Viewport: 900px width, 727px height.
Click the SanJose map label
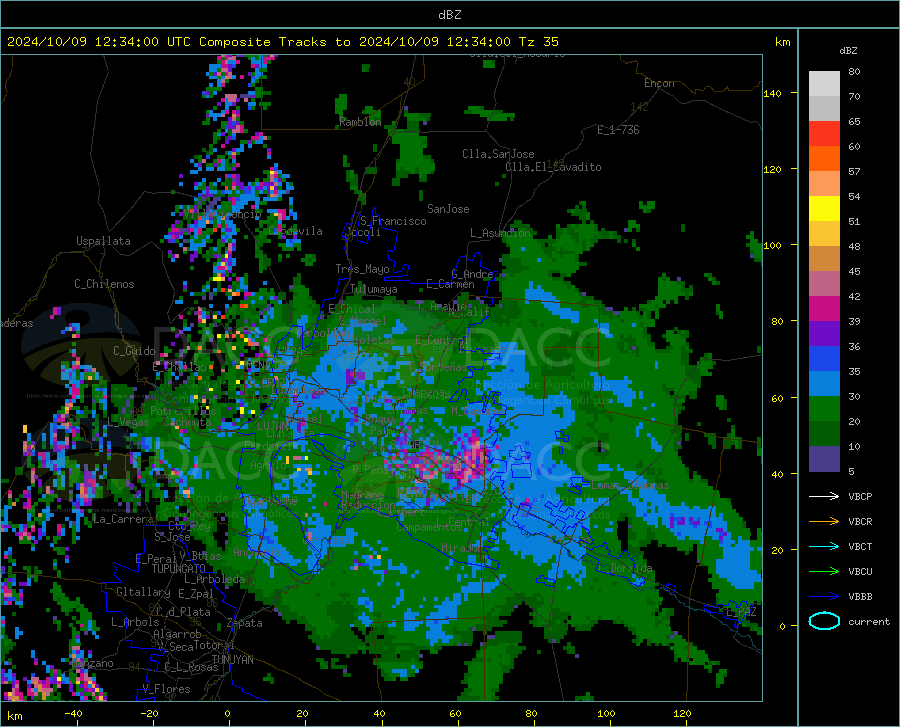(448, 209)
